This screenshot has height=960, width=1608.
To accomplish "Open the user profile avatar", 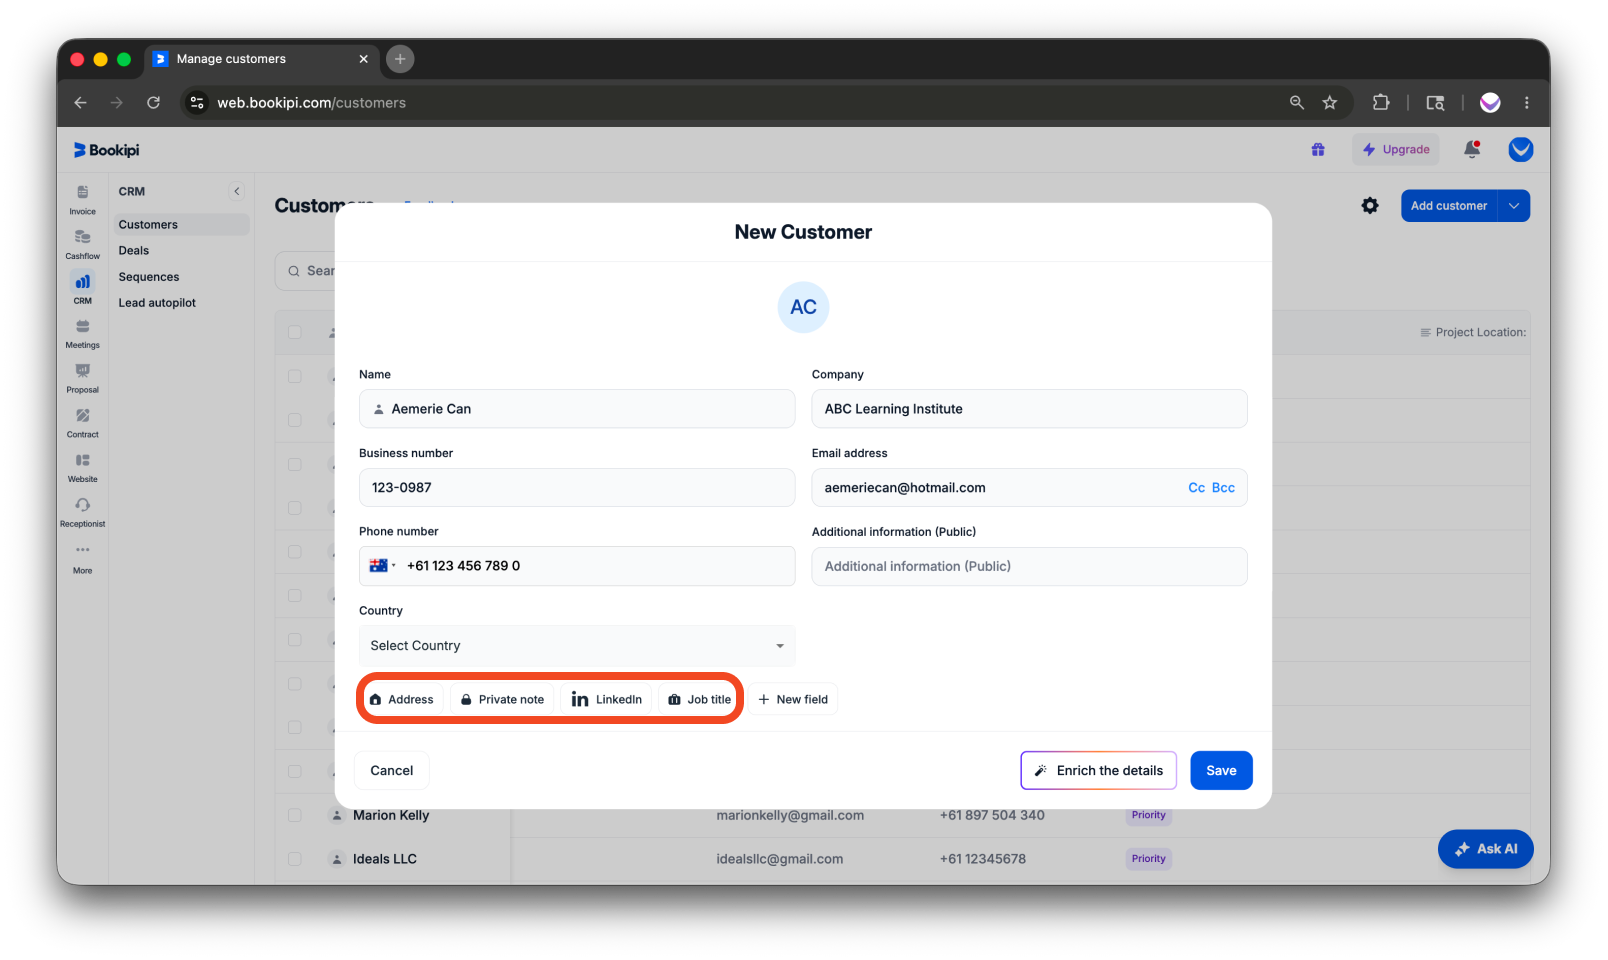I will [1521, 150].
